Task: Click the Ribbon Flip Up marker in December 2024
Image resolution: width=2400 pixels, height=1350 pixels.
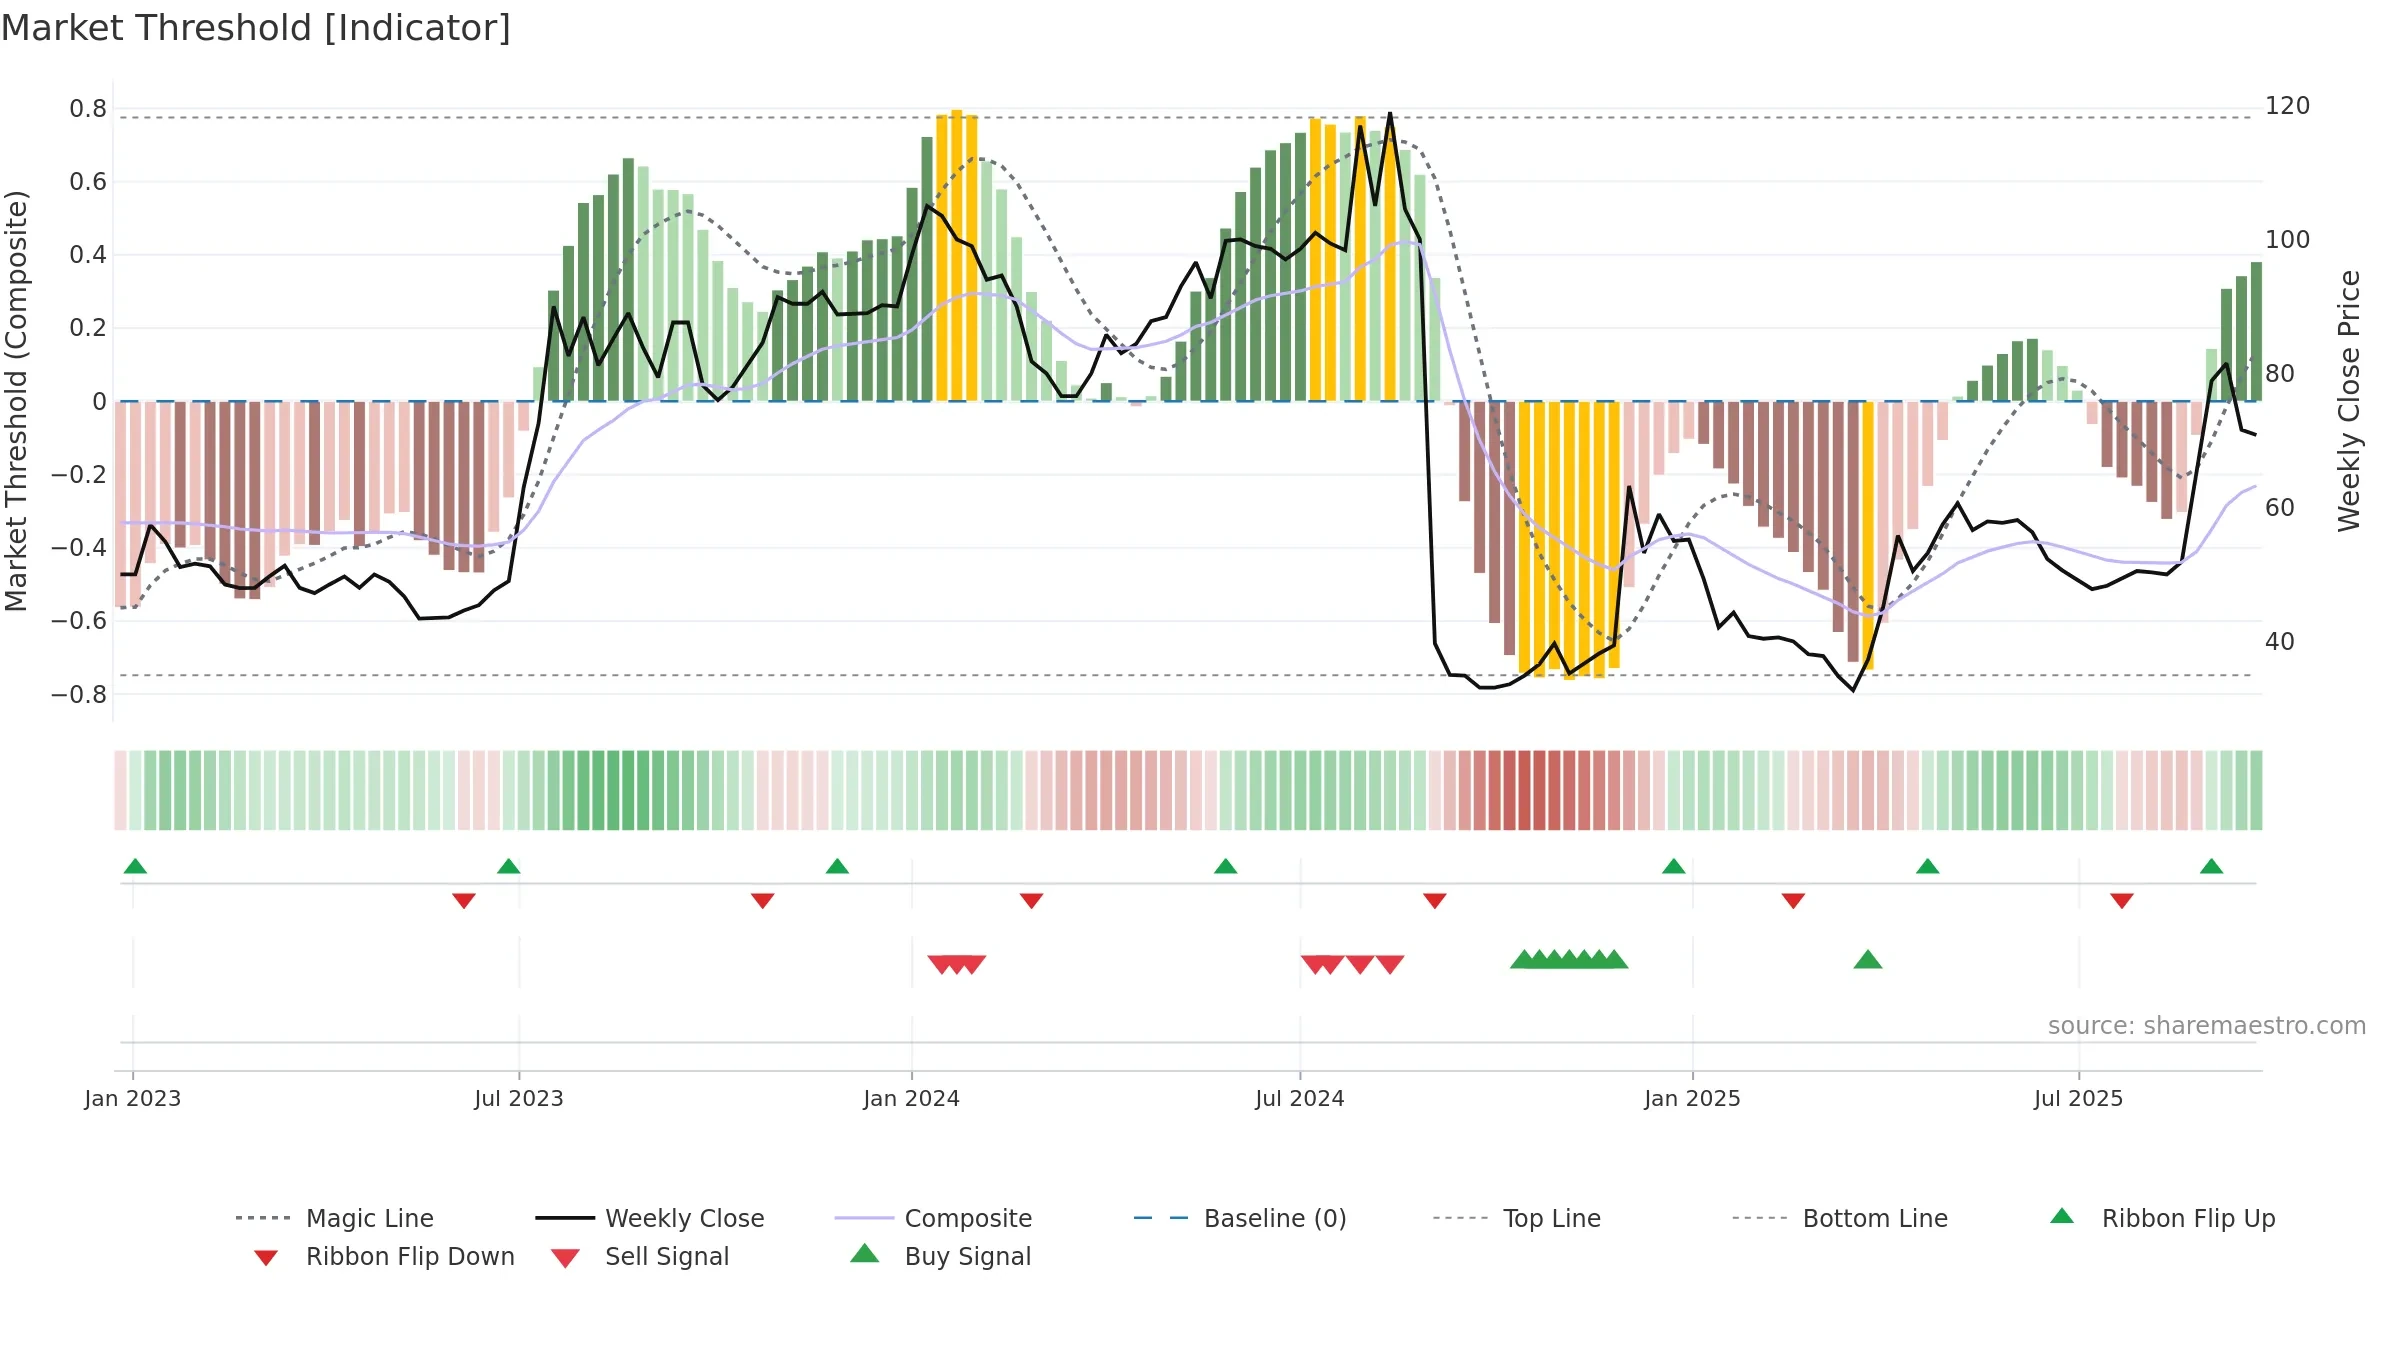Action: click(1673, 866)
